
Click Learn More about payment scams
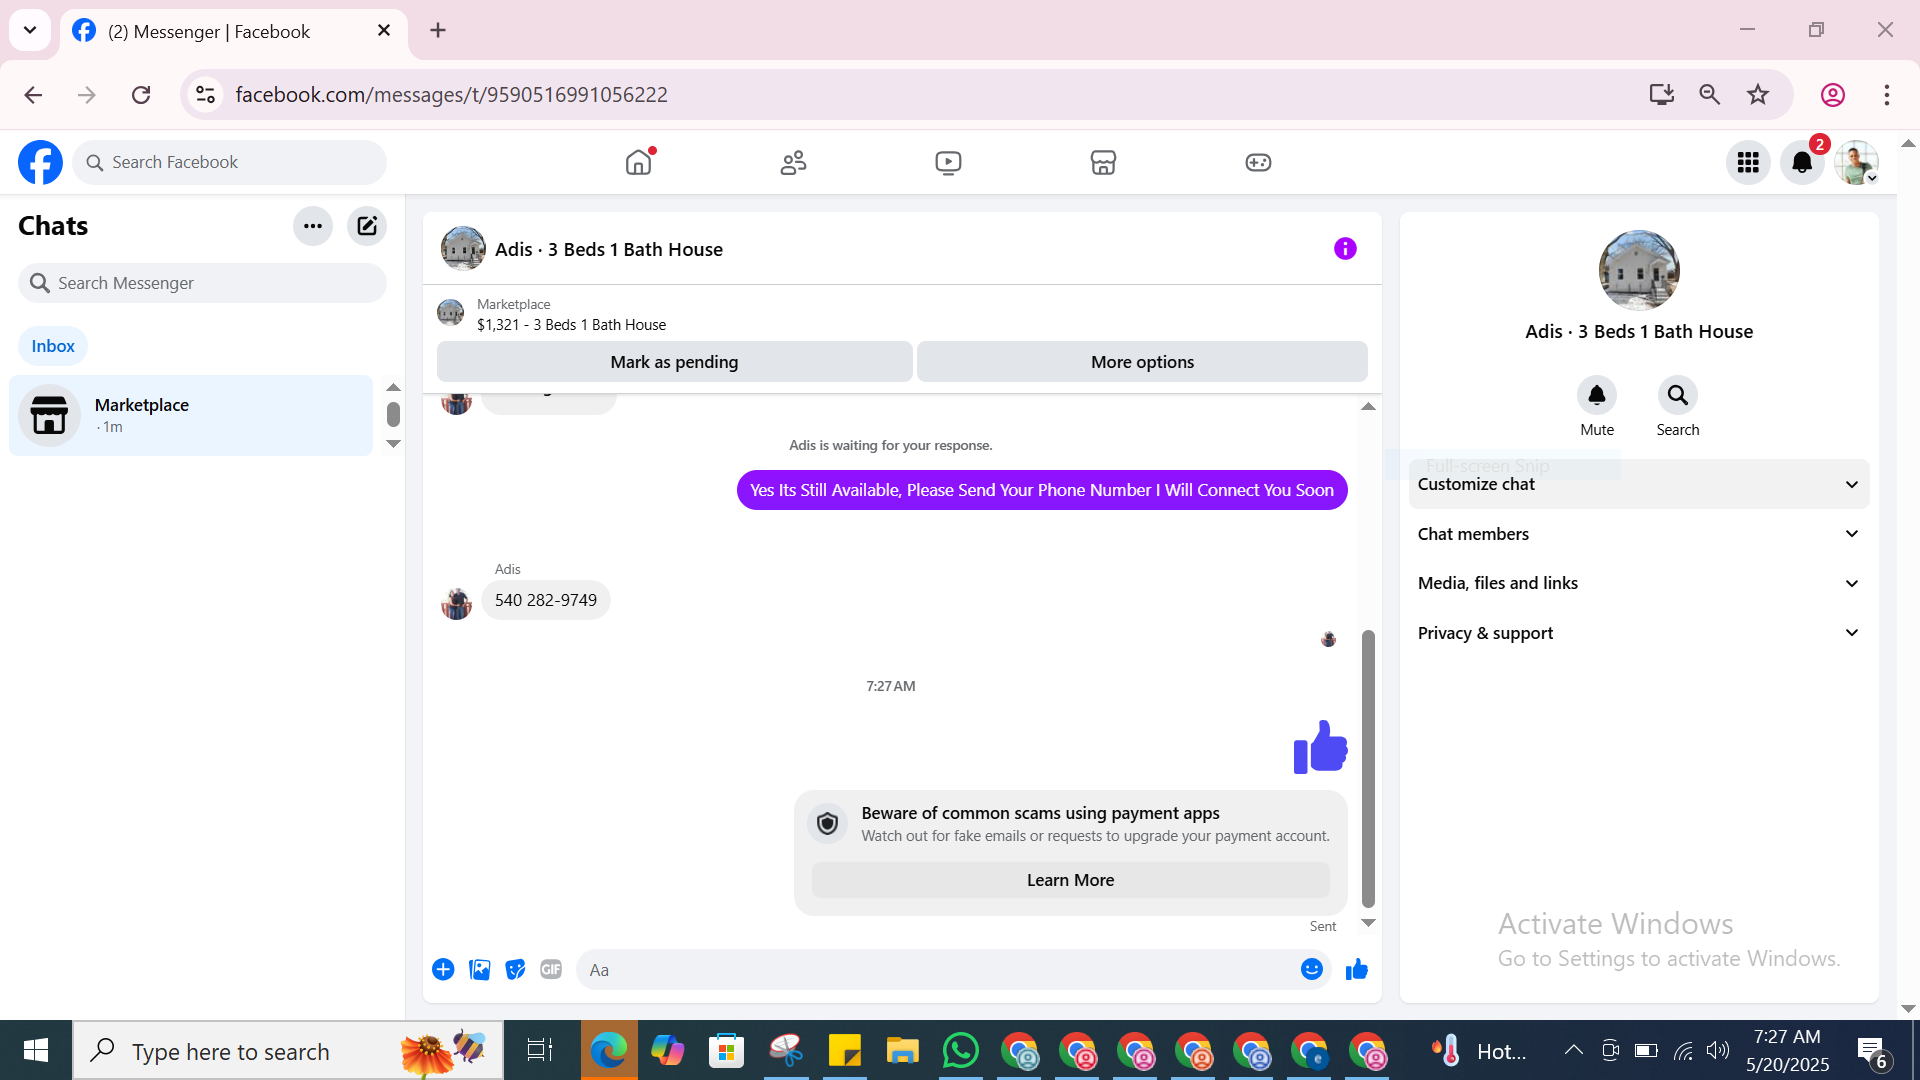click(x=1070, y=880)
